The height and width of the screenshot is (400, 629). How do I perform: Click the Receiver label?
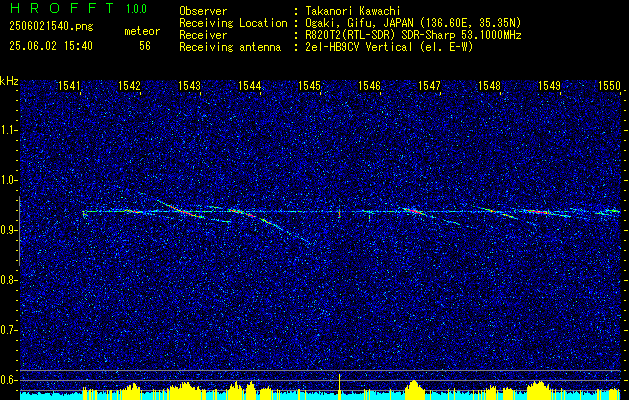(203, 35)
